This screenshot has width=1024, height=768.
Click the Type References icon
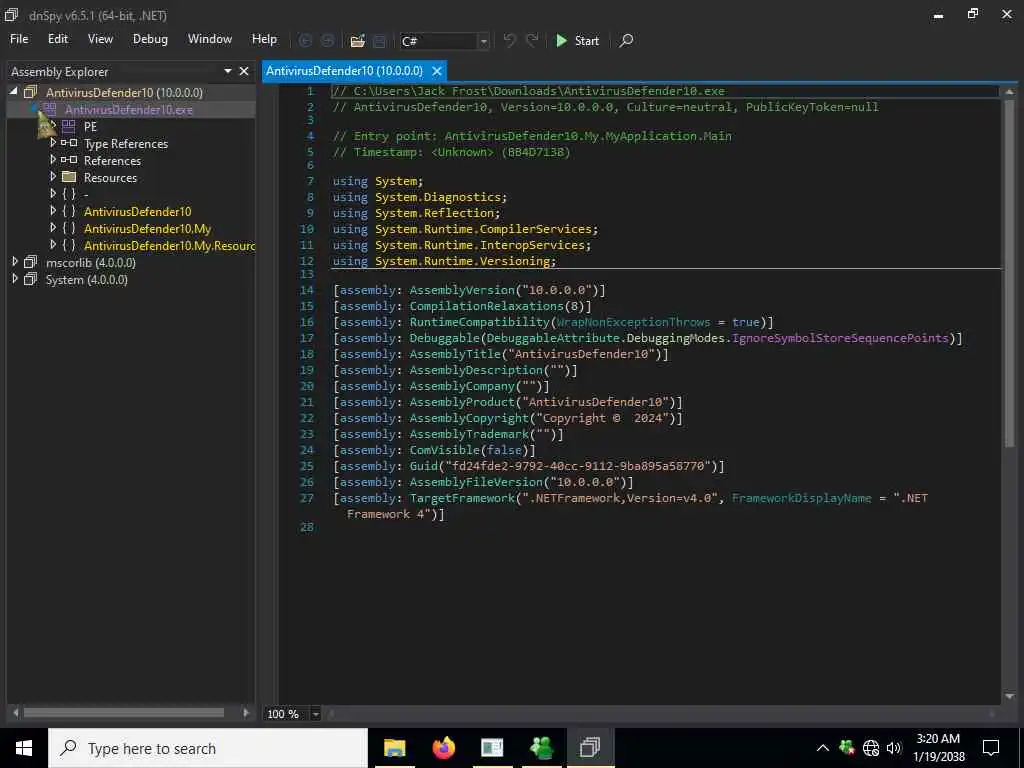(69, 142)
